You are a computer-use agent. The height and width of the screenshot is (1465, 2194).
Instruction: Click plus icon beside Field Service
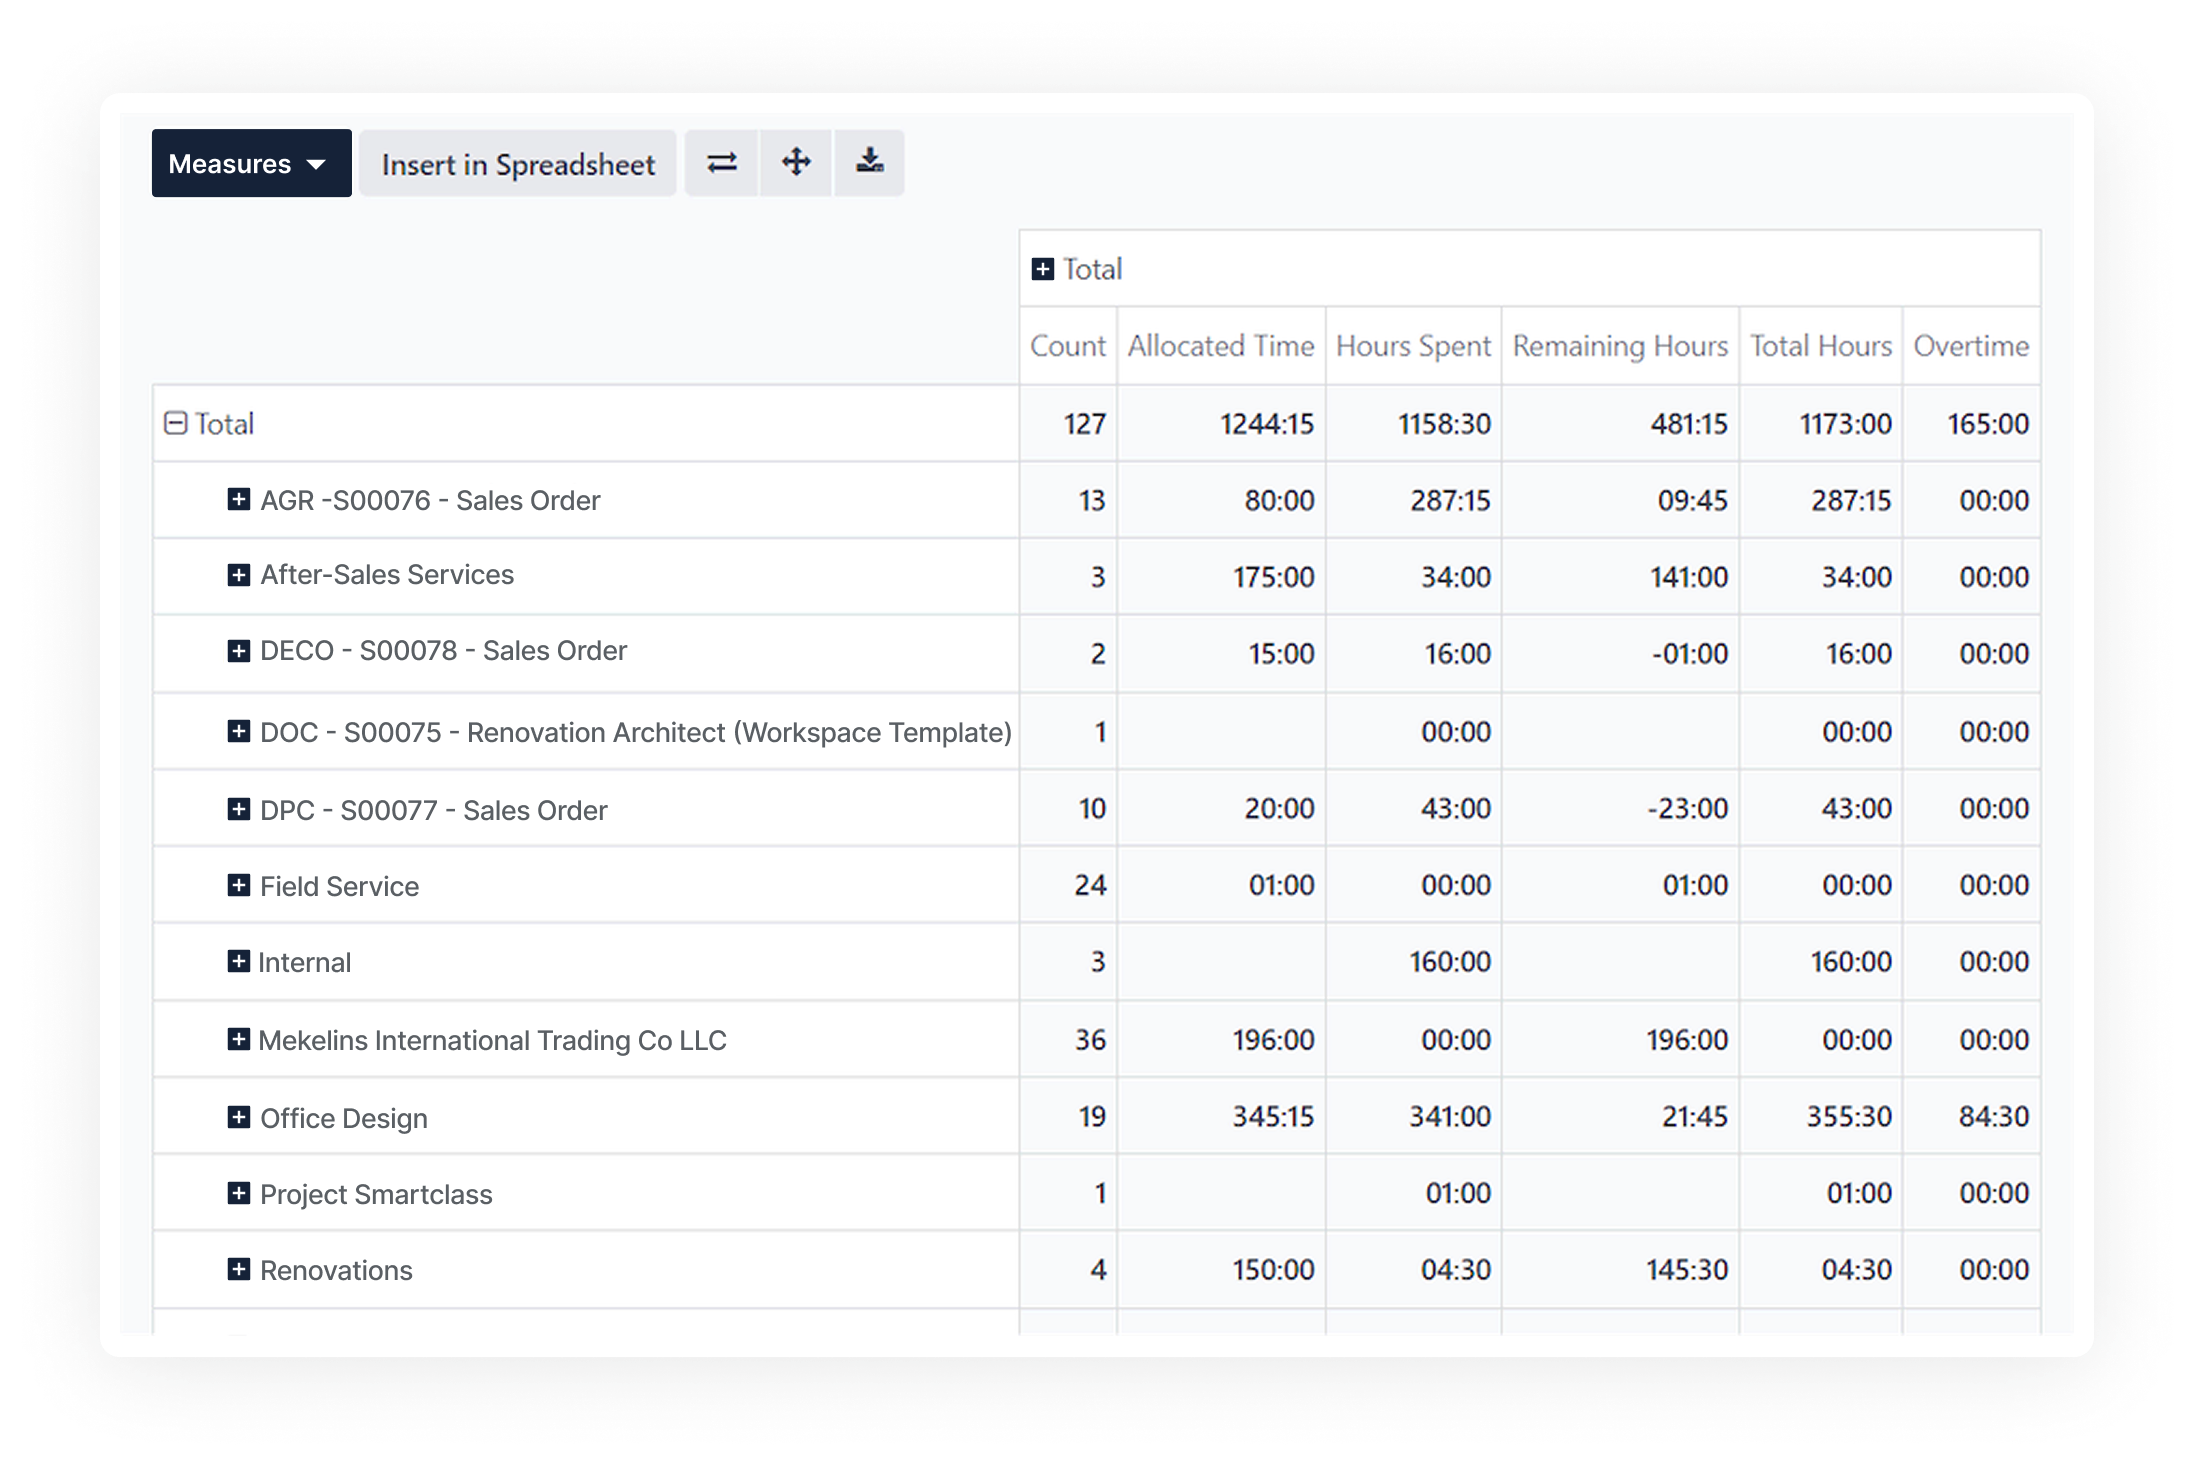coord(239,886)
